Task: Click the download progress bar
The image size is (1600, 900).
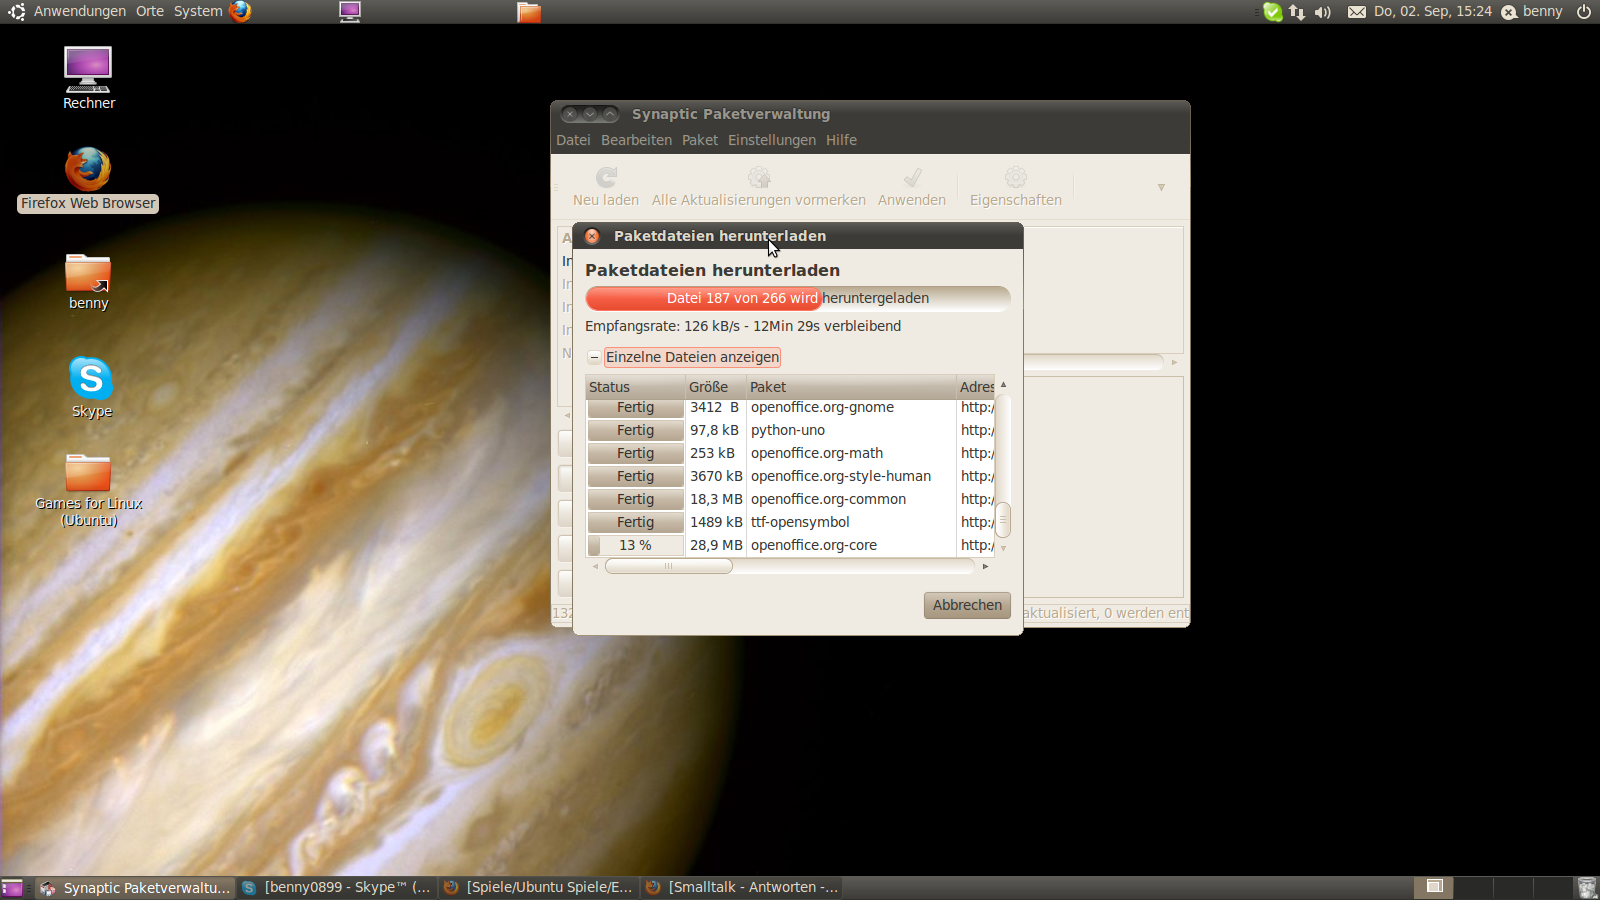Action: coord(797,298)
